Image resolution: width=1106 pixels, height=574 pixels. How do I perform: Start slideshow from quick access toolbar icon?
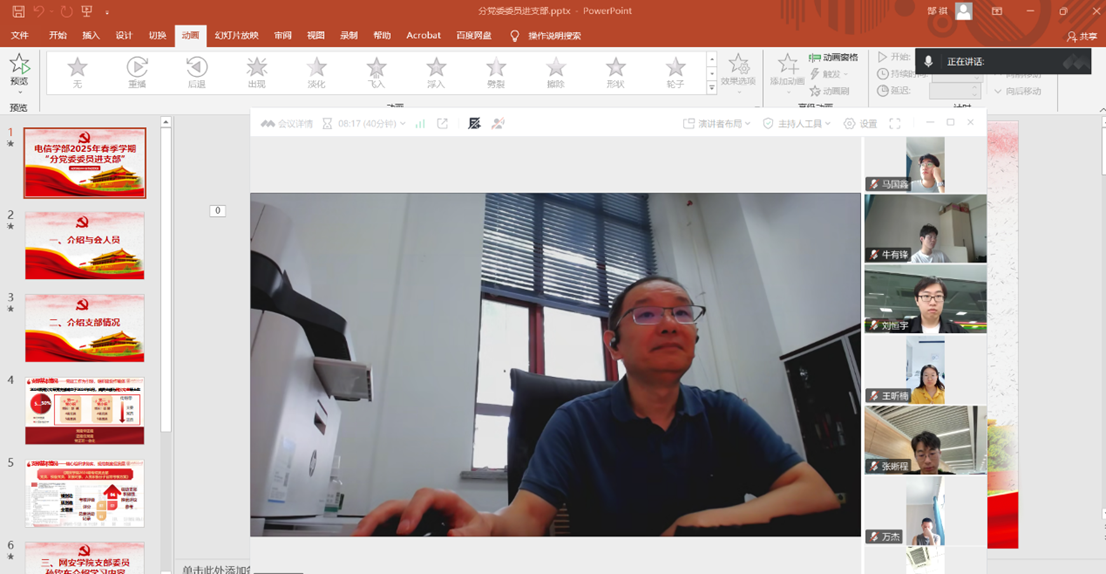87,11
